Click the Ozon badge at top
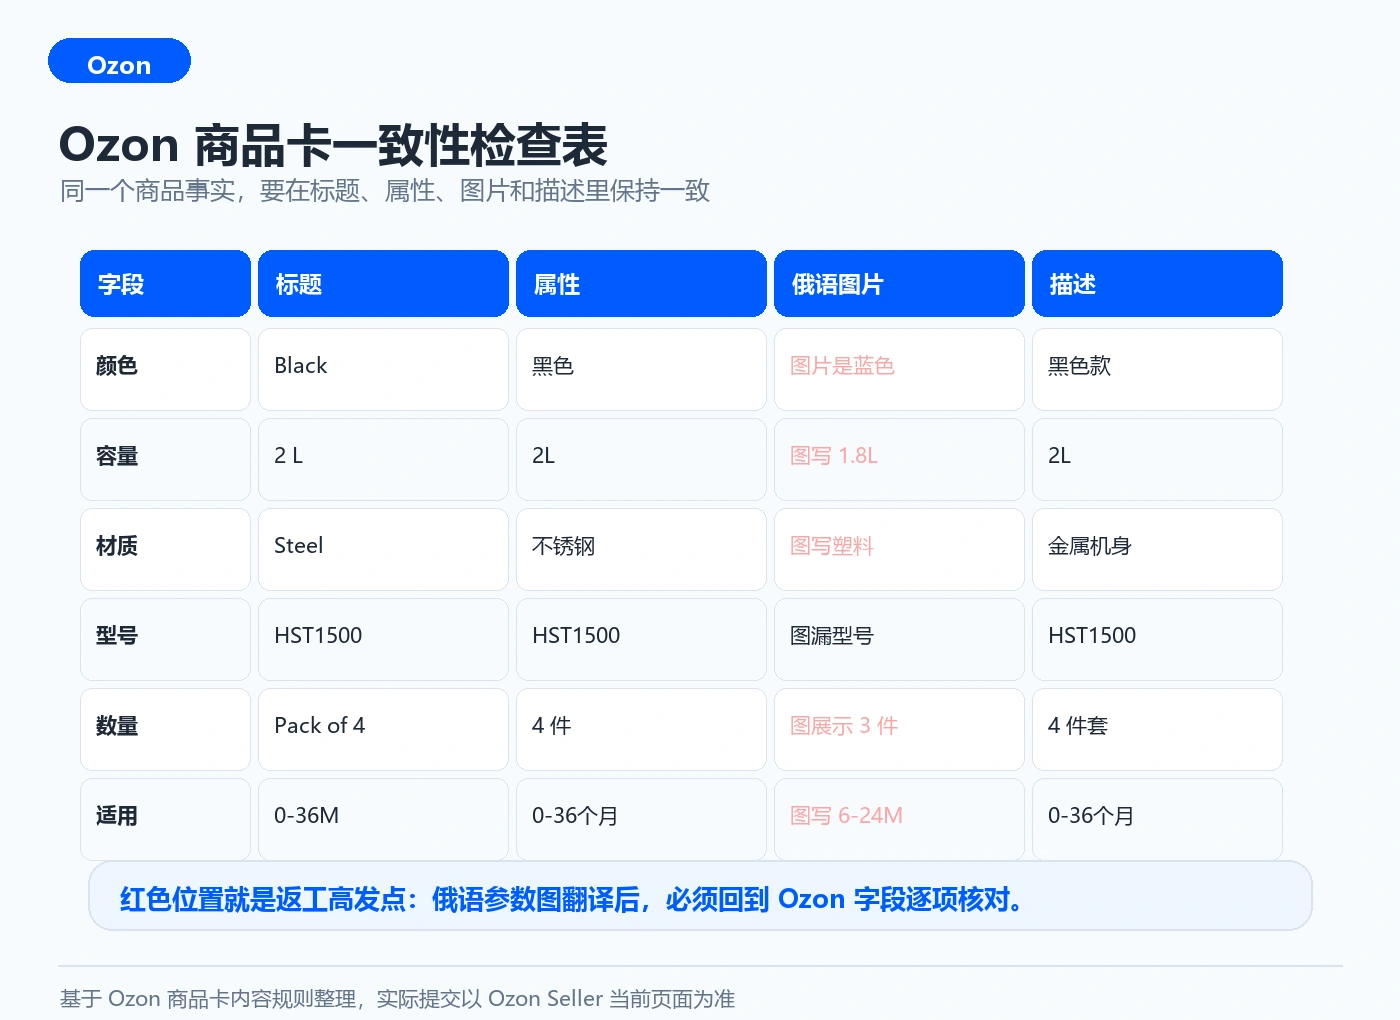 (119, 61)
